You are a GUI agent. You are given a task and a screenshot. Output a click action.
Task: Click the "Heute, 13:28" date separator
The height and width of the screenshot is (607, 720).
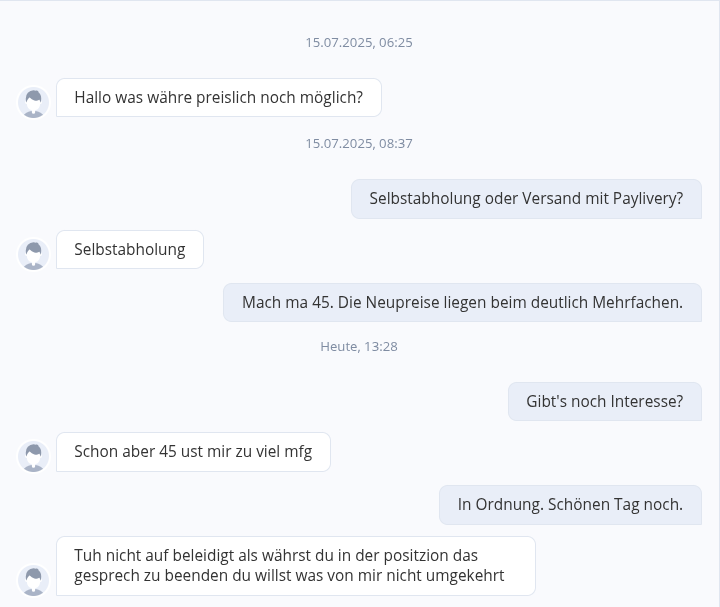click(359, 347)
